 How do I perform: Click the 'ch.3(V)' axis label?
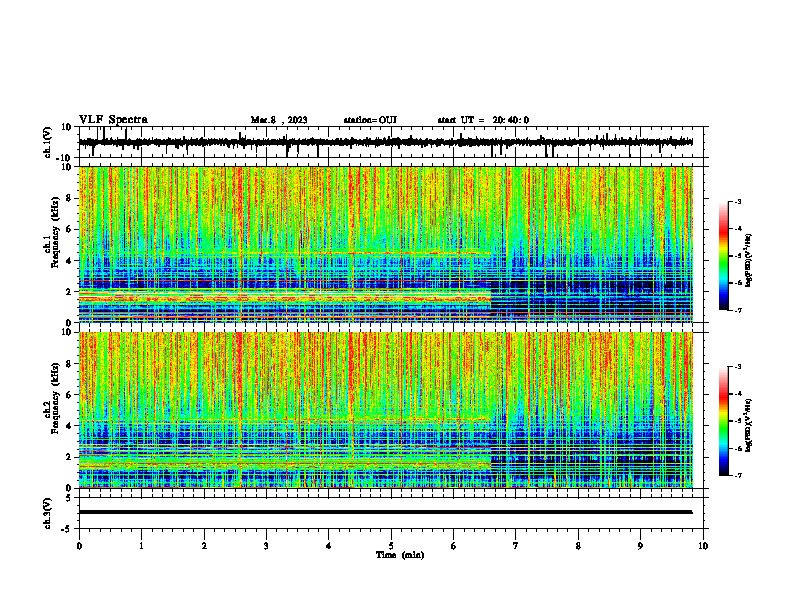pyautogui.click(x=48, y=514)
